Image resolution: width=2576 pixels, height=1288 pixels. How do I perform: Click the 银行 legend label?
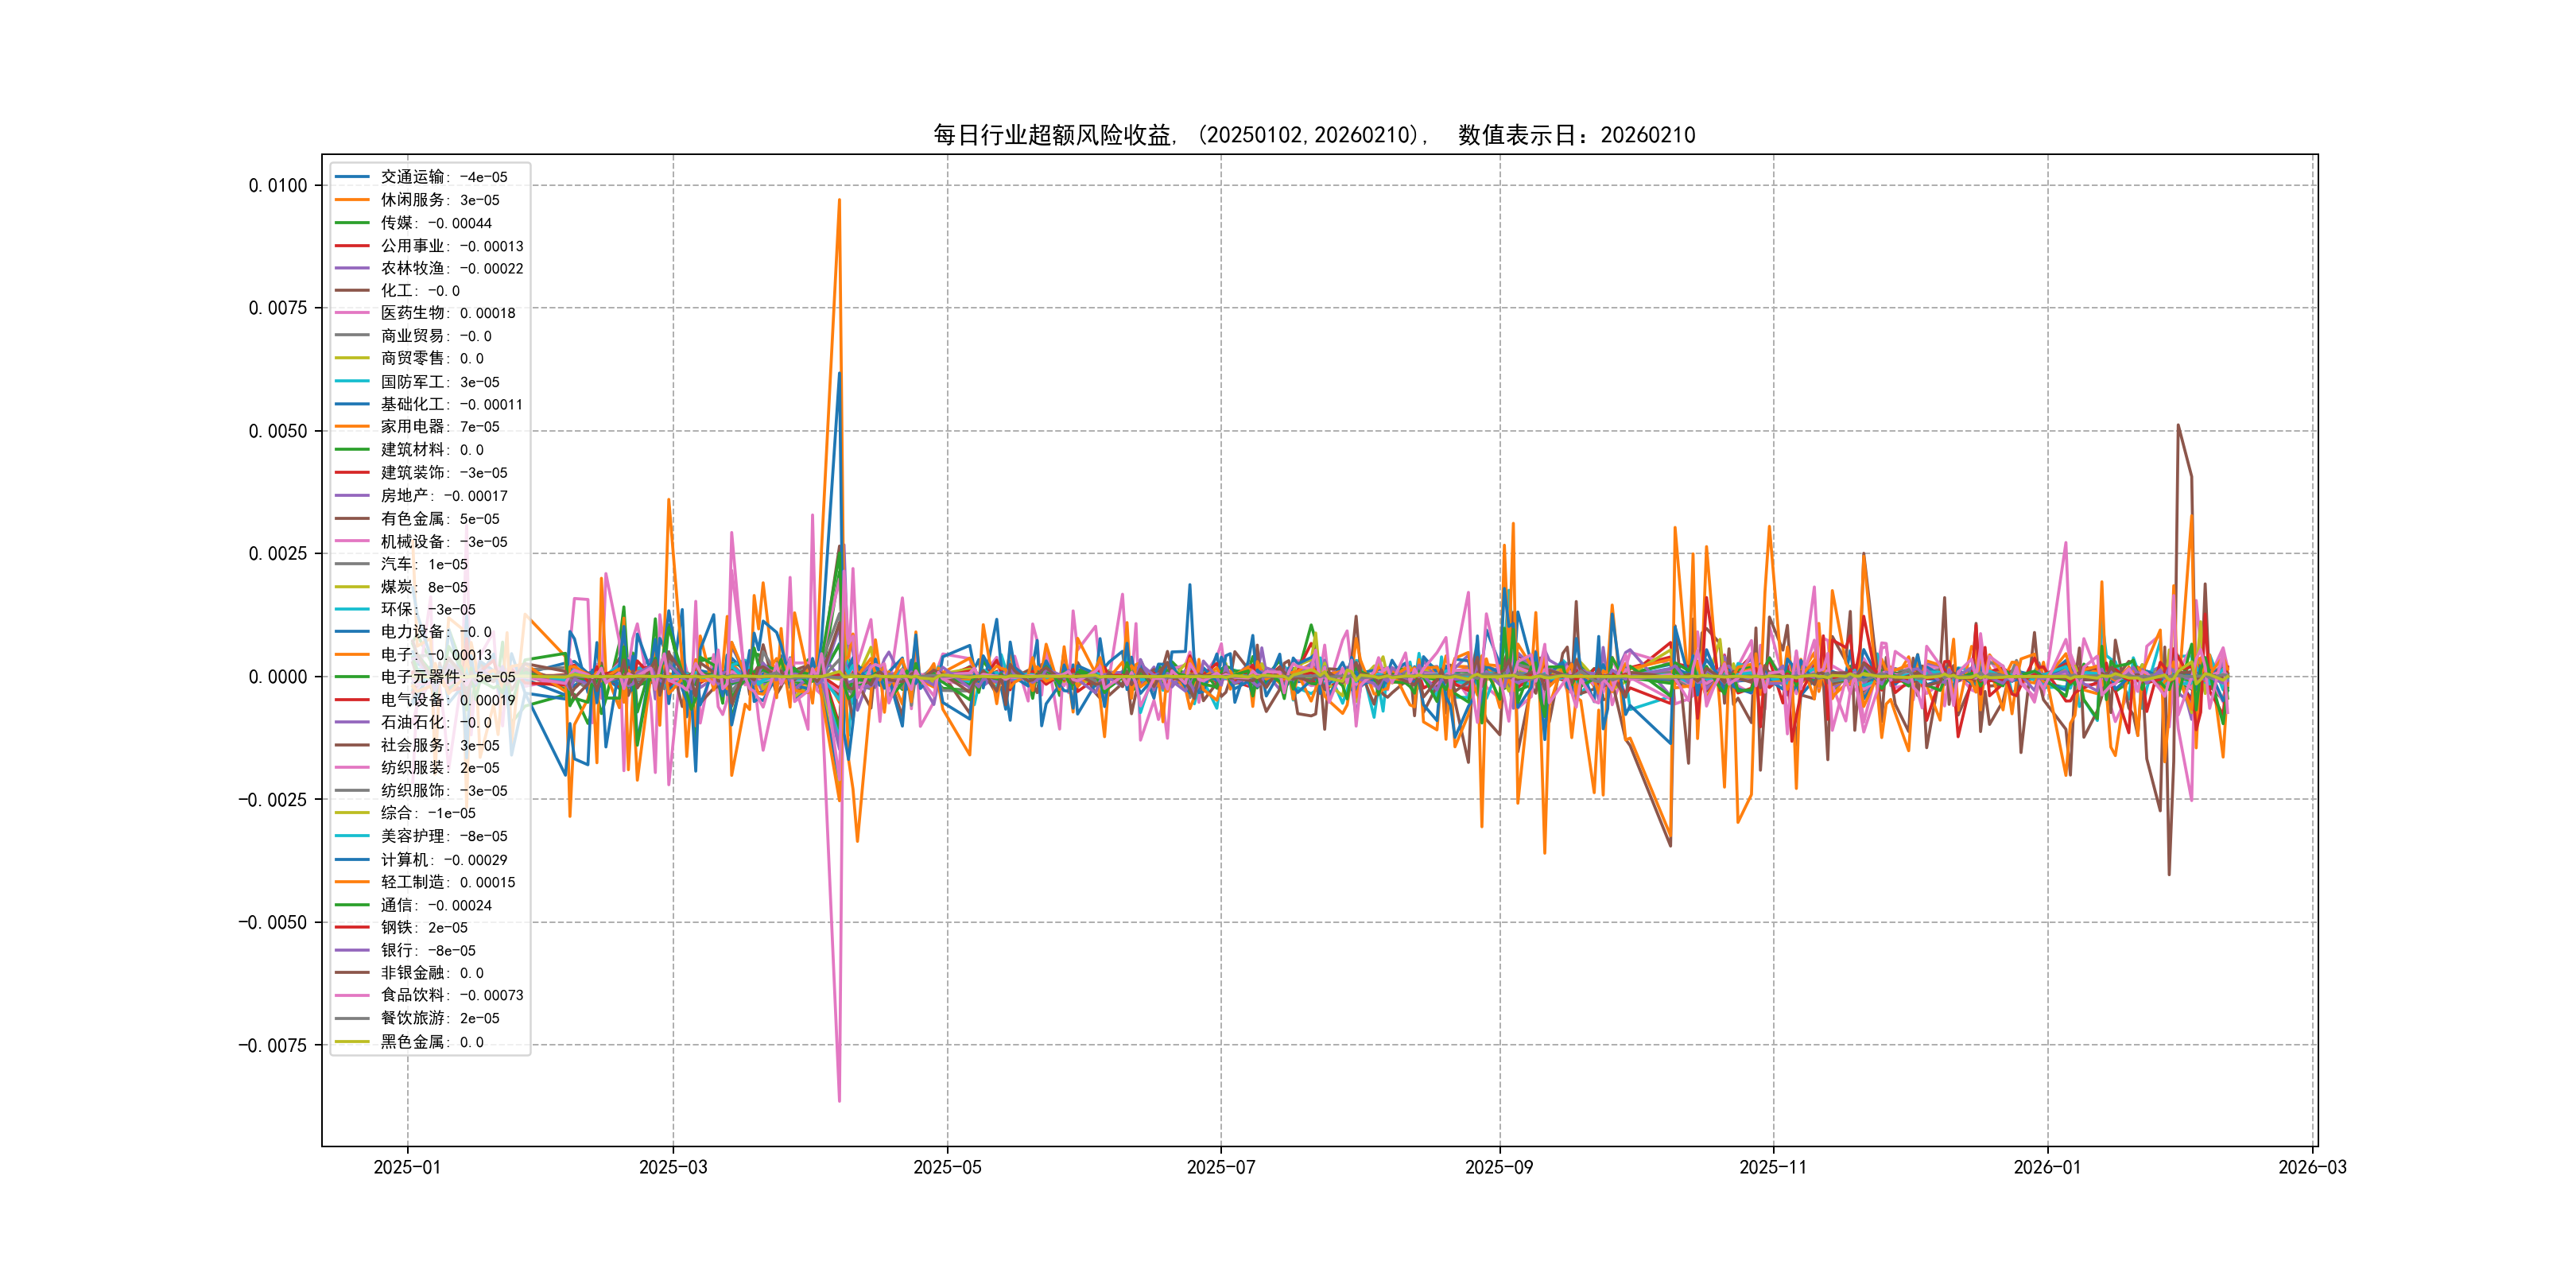[x=397, y=950]
